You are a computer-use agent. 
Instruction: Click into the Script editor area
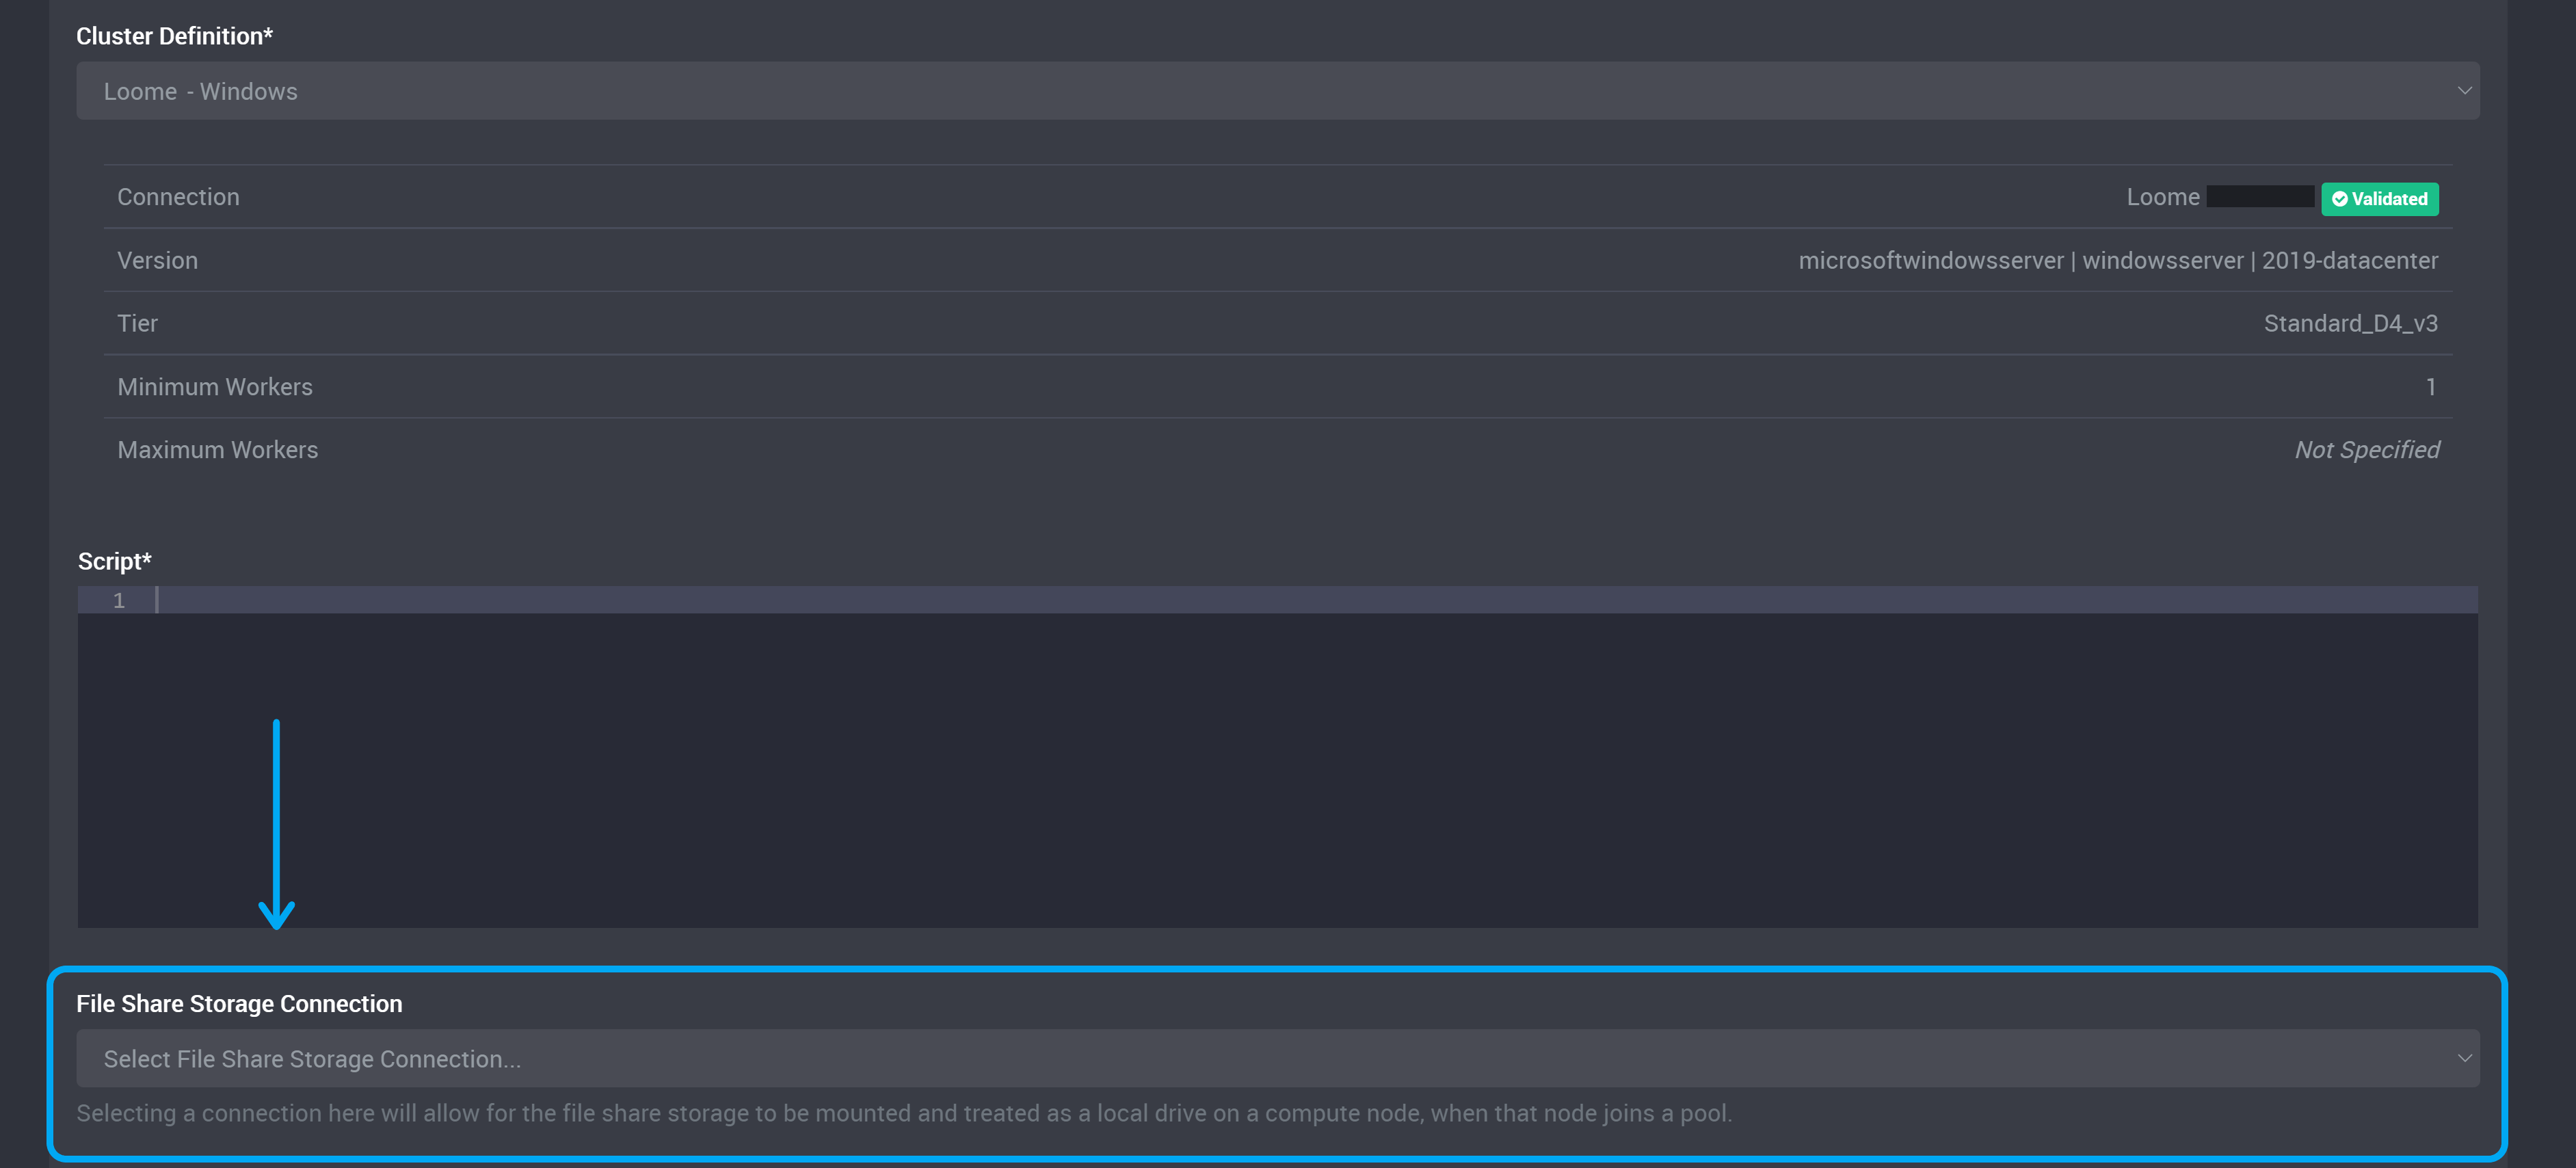point(1277,757)
